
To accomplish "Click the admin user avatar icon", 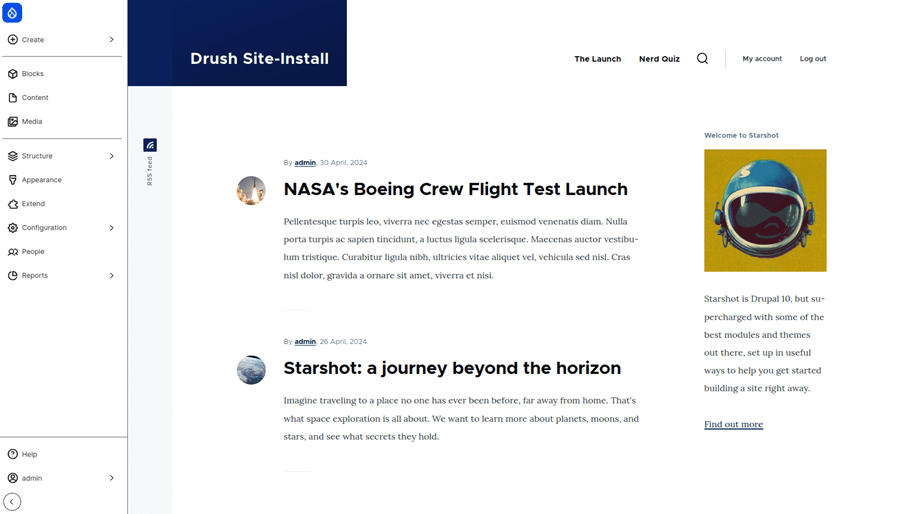I will 13,478.
